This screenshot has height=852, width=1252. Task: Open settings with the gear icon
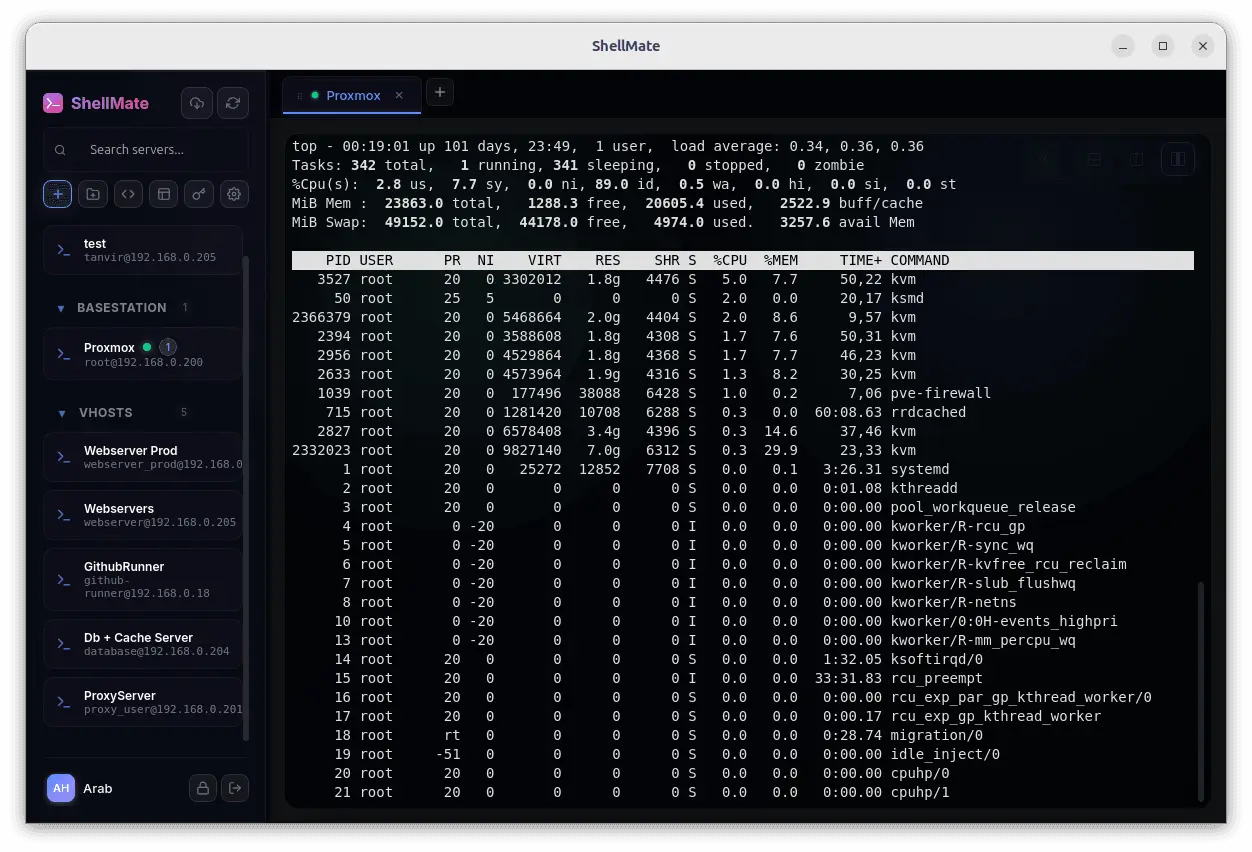(x=235, y=194)
